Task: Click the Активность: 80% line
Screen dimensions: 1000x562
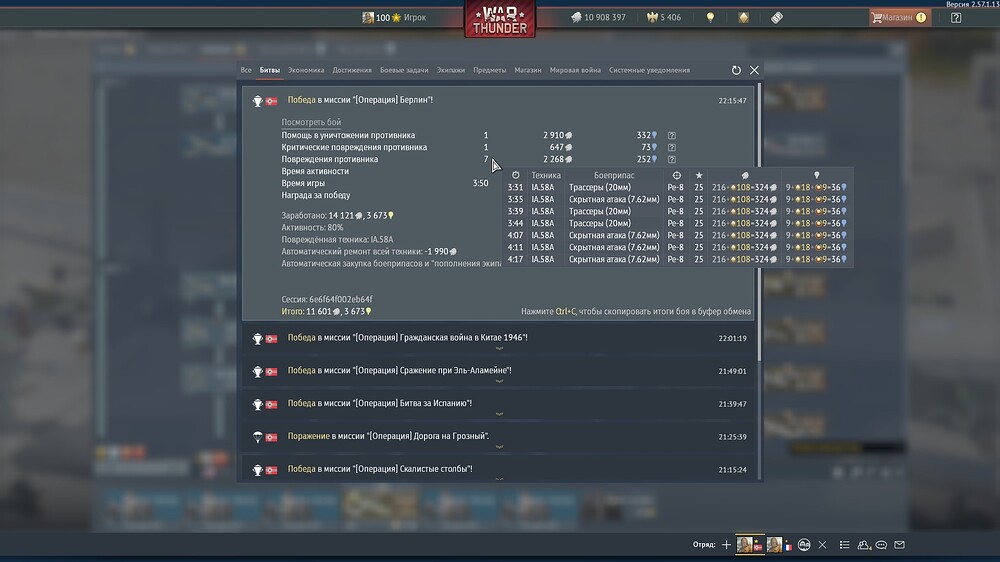Action: [312, 227]
